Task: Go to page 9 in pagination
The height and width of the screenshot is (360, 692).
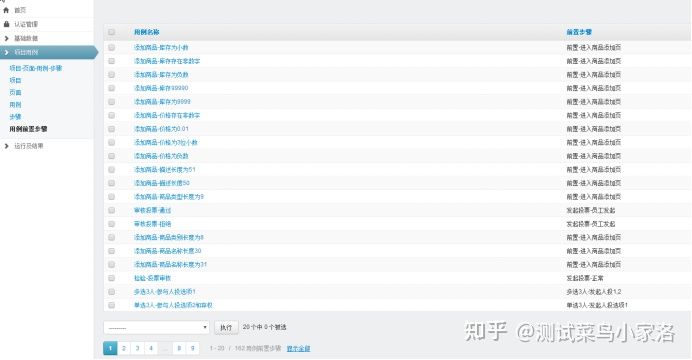Action: pyautogui.click(x=192, y=348)
